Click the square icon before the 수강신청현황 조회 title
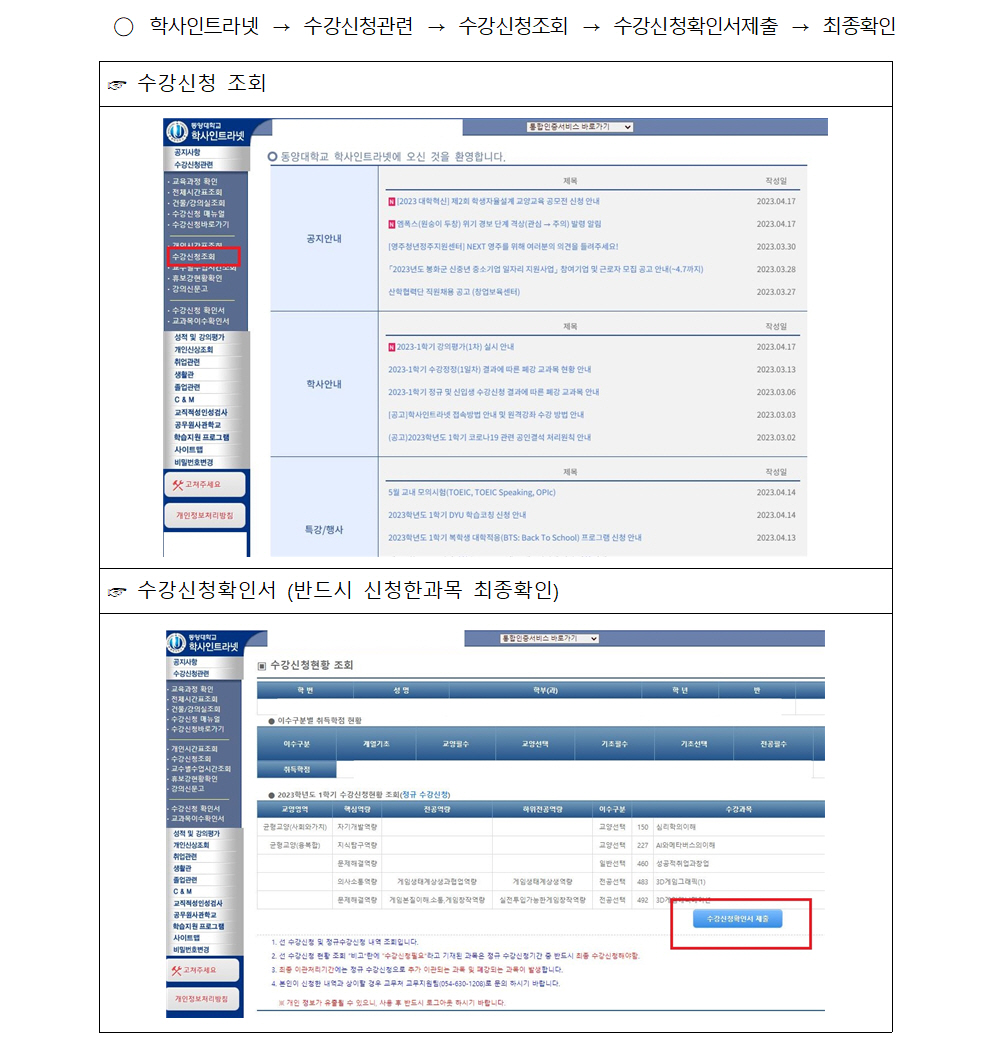Image resolution: width=992 pixels, height=1041 pixels. [262, 665]
